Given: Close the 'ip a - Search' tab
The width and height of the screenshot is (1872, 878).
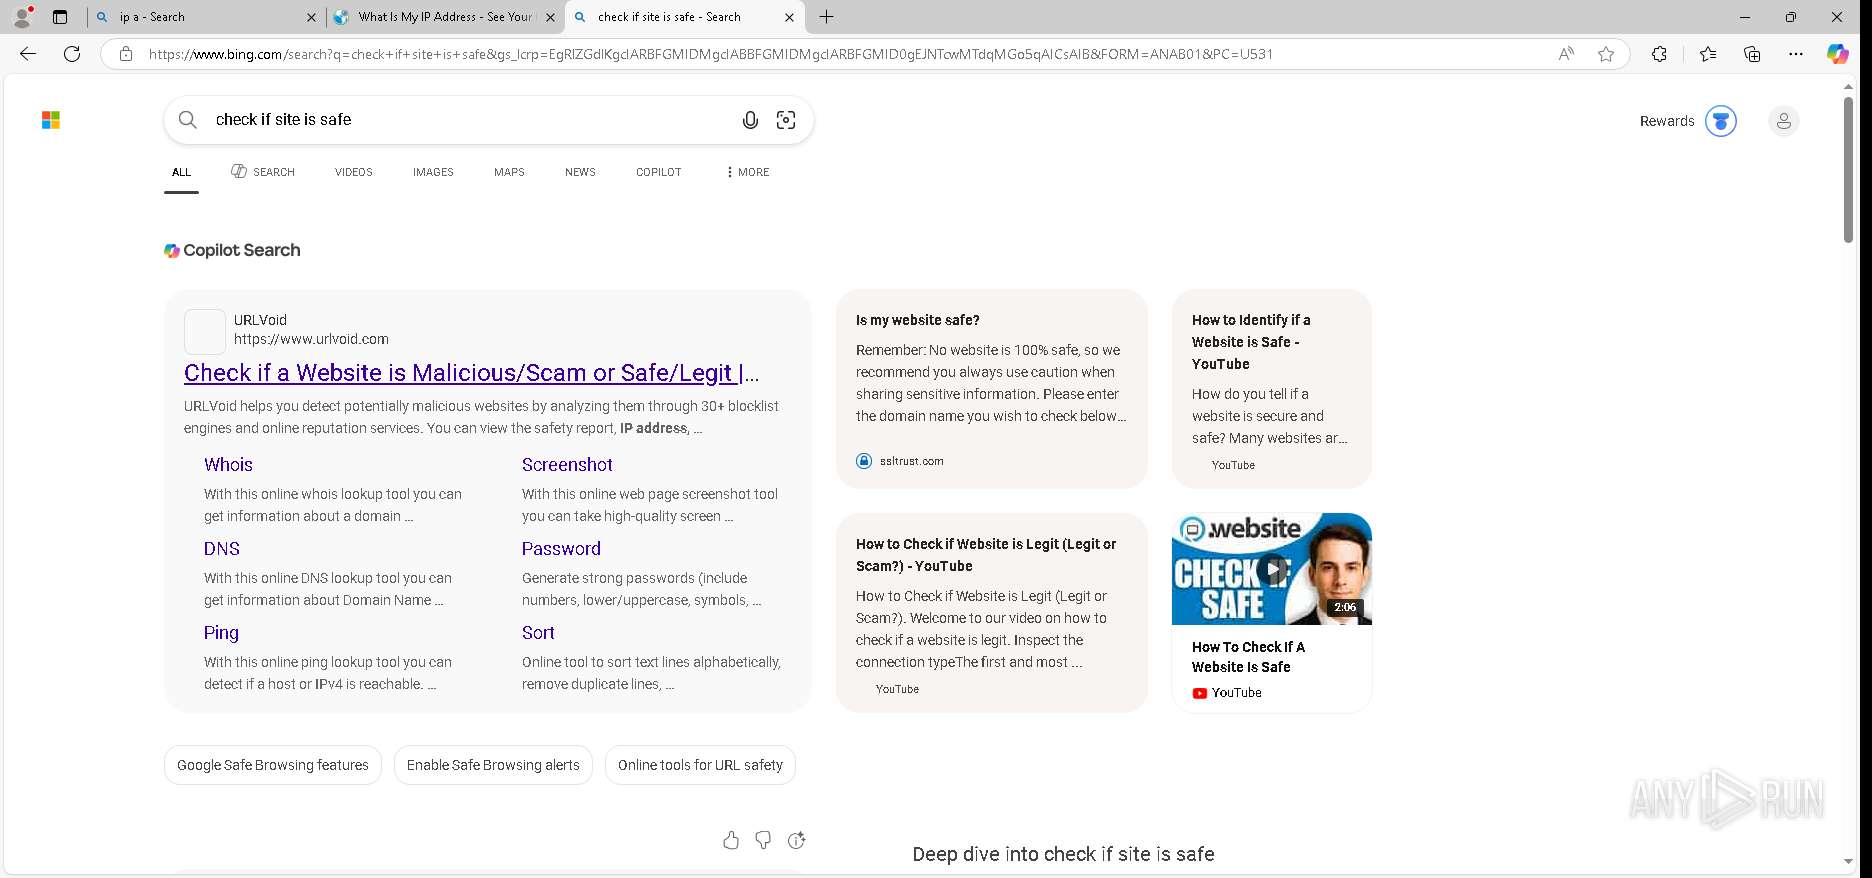Looking at the screenshot, I should click(311, 17).
